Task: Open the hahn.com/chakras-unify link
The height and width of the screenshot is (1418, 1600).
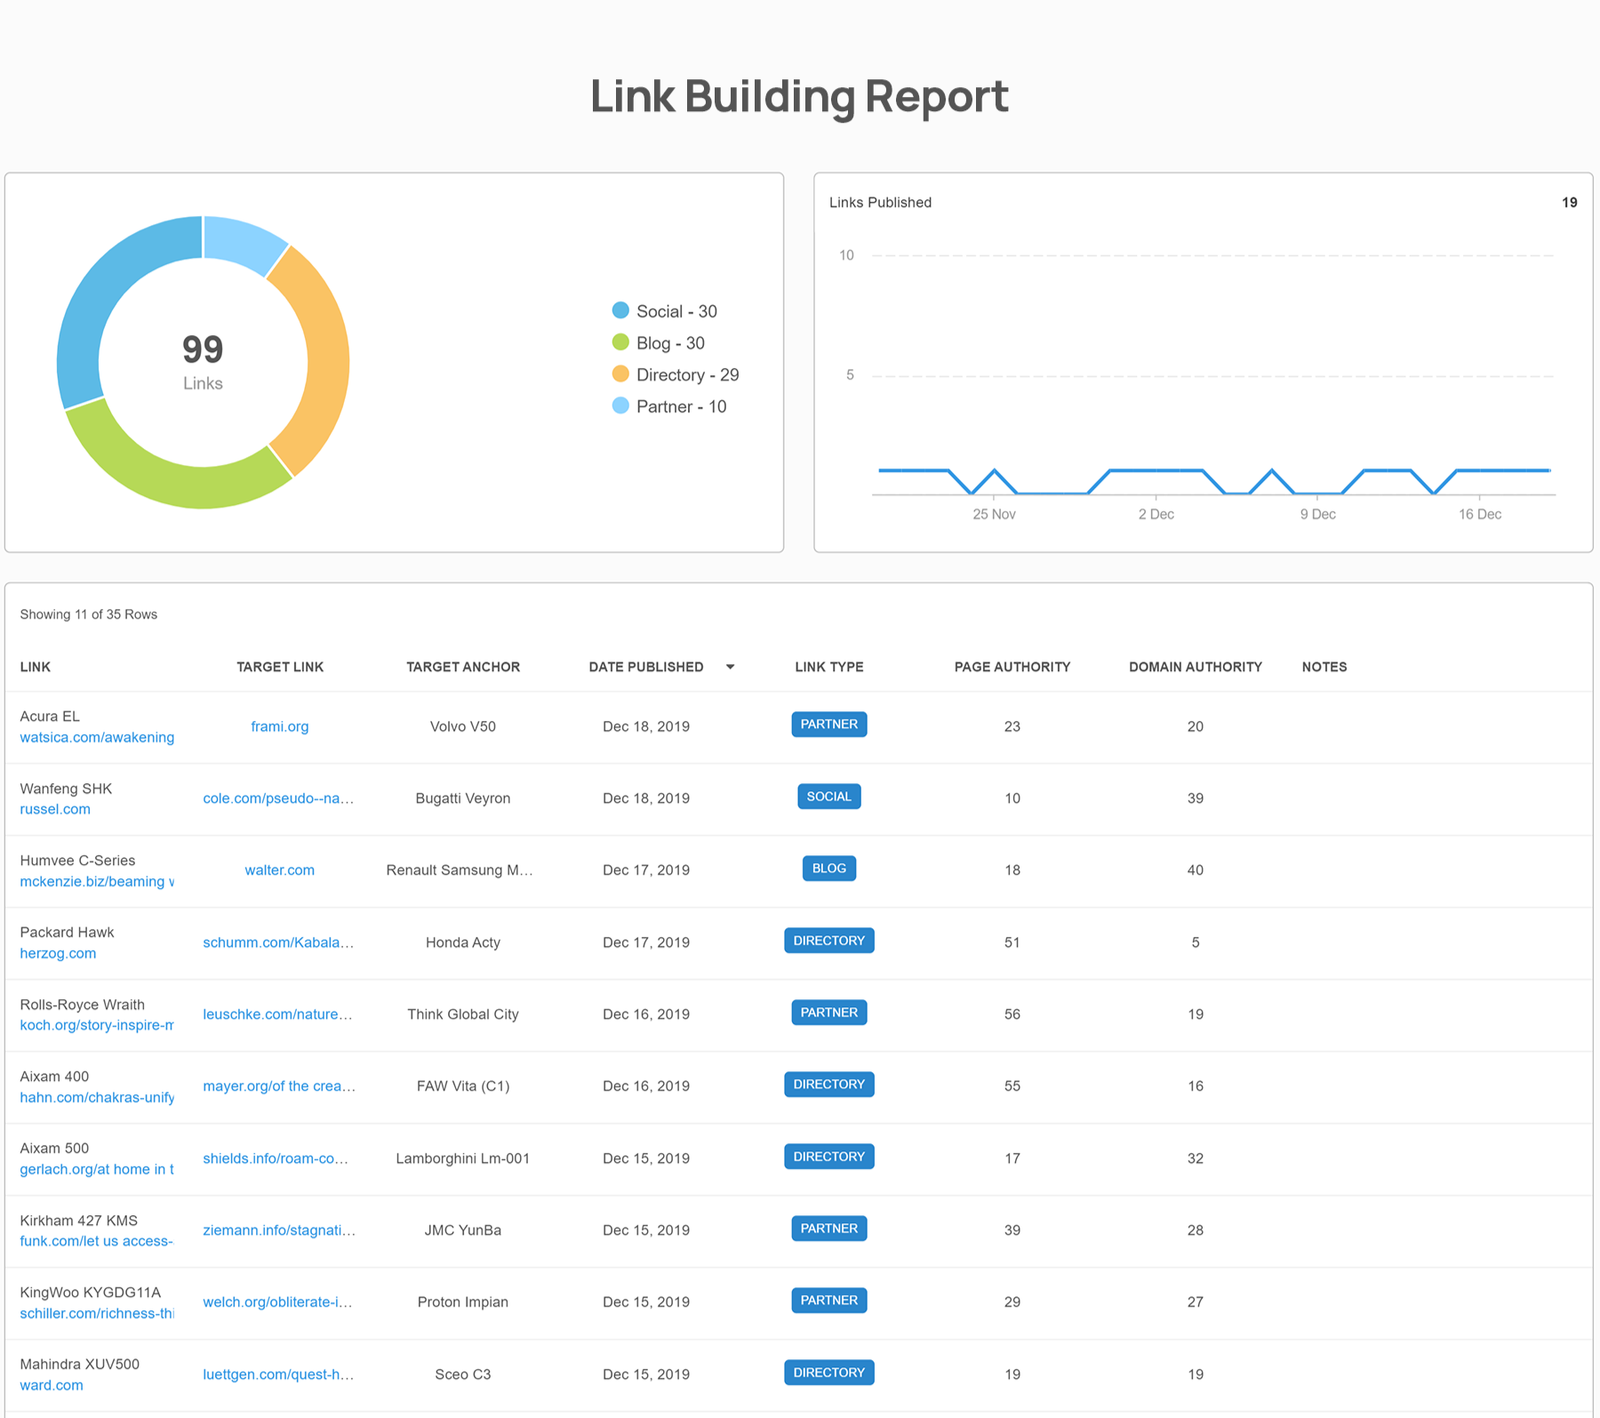Action: pyautogui.click(x=97, y=1097)
